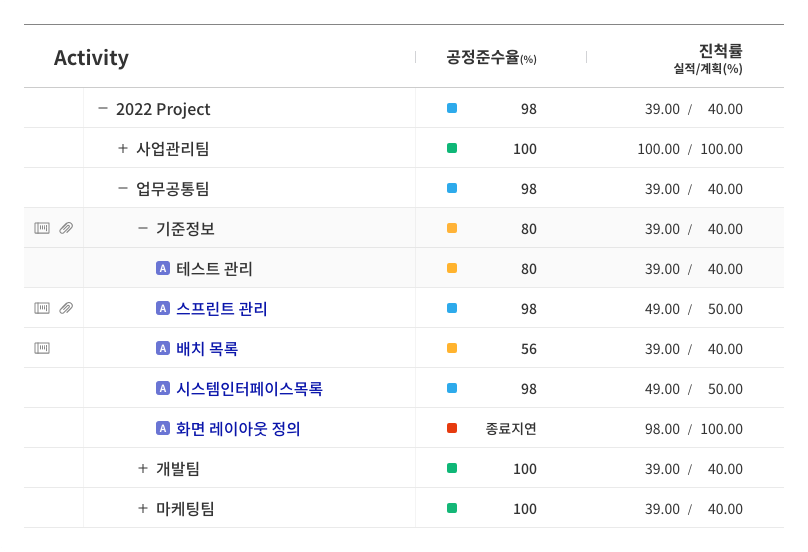This screenshot has height=552, width=808.
Task: Click orange status square for 기준정보
Action: click(452, 228)
